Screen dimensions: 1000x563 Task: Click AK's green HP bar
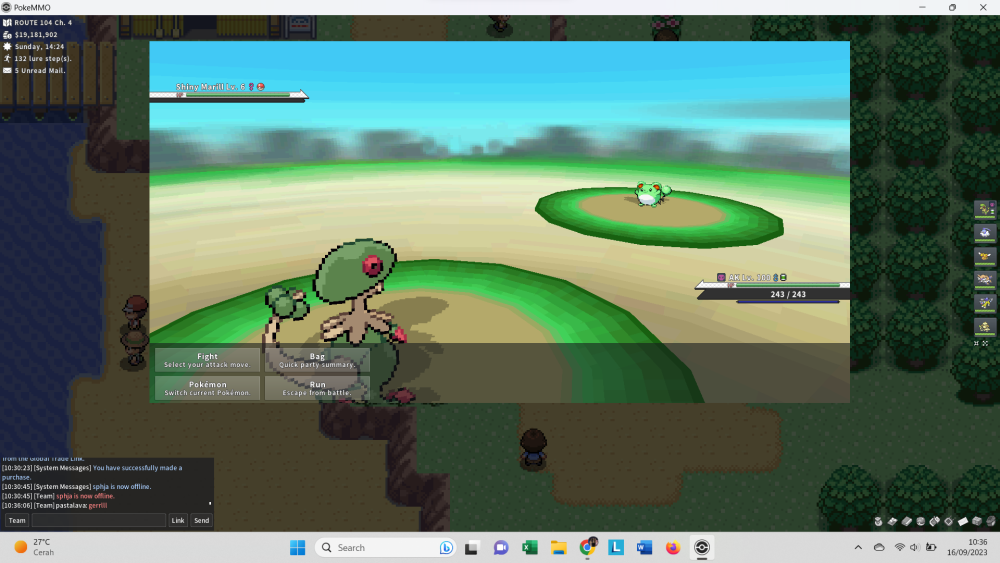click(x=788, y=285)
